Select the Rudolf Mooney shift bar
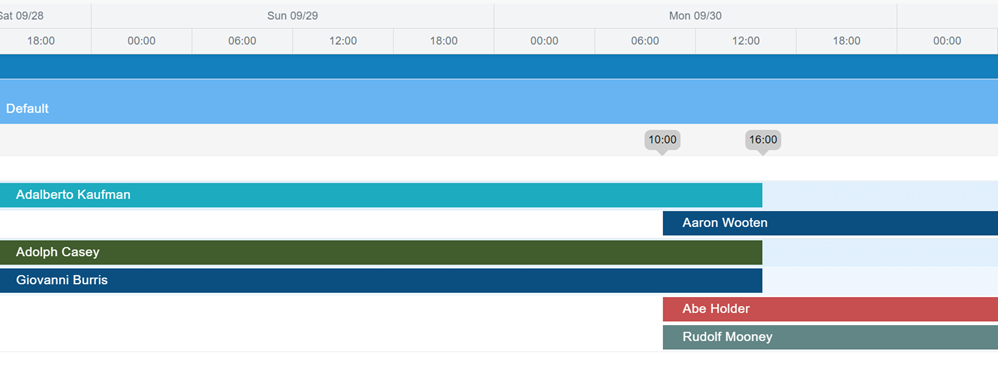Viewport: 998px width, 366px height. [x=831, y=337]
